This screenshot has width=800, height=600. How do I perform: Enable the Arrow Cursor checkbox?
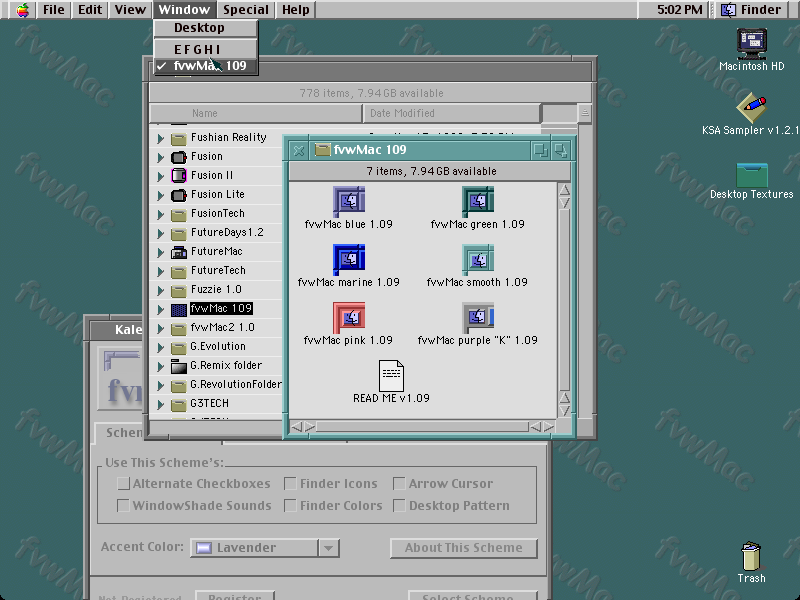tap(399, 483)
